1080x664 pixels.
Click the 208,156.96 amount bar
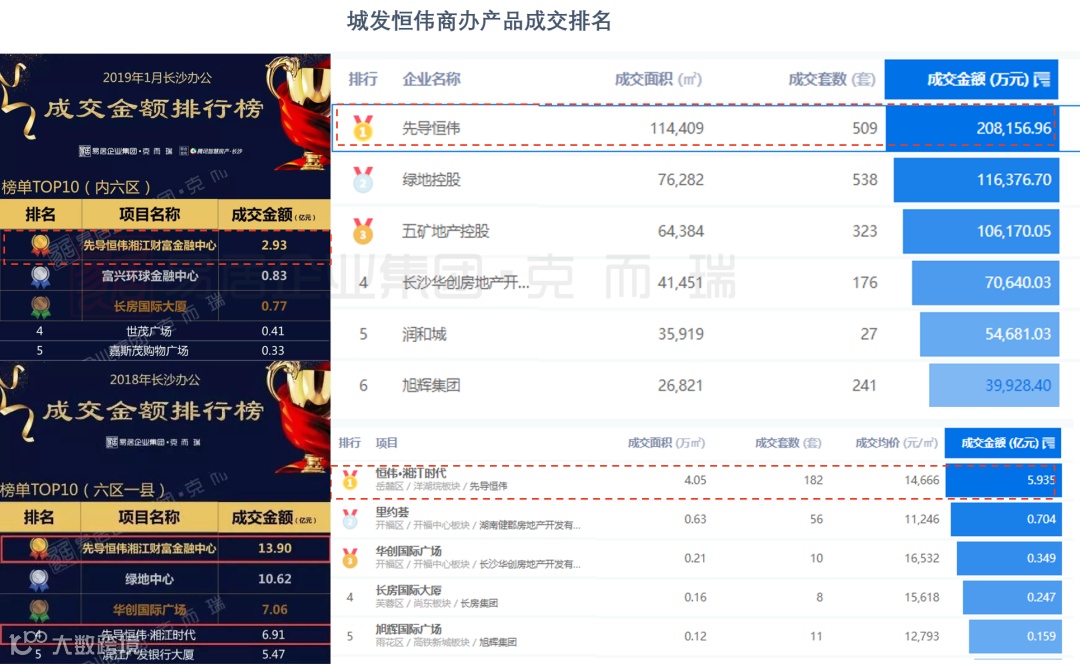point(971,128)
